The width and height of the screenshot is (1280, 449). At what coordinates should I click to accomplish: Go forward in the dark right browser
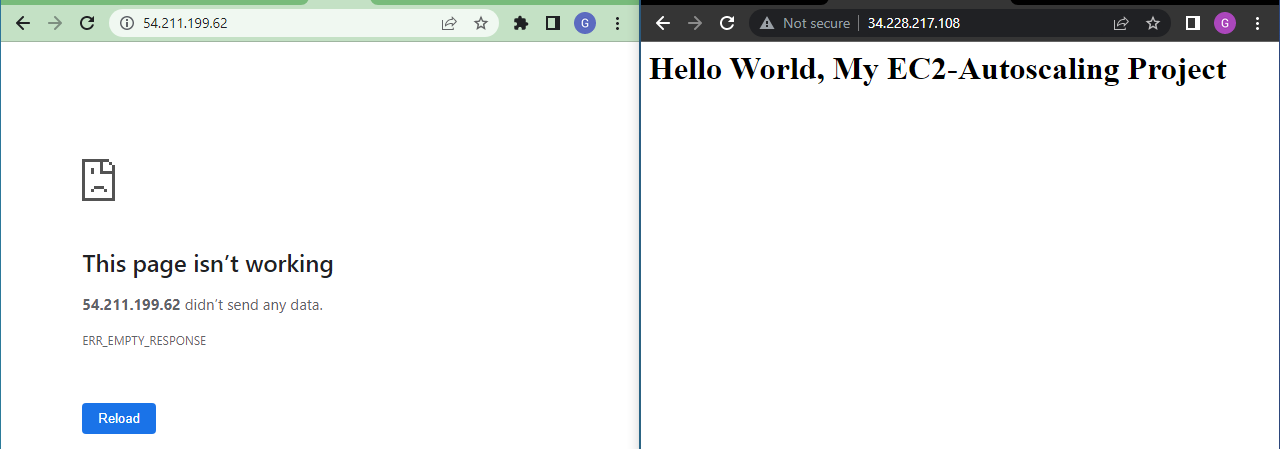pyautogui.click(x=695, y=23)
